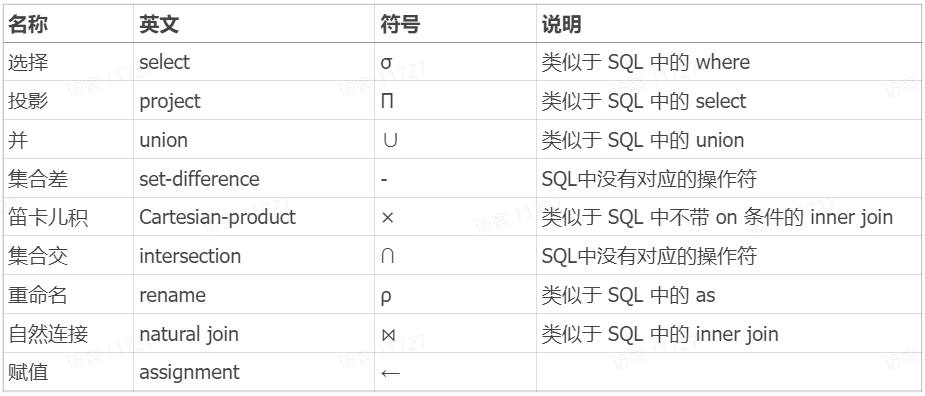
Task: Click the 笛卡儿积 name cell
Action: coord(48,218)
